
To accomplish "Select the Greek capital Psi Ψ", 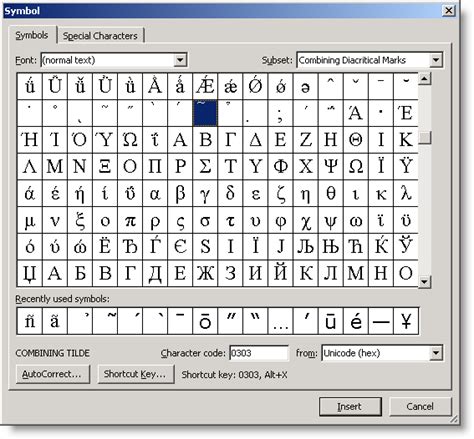I will tap(331, 166).
